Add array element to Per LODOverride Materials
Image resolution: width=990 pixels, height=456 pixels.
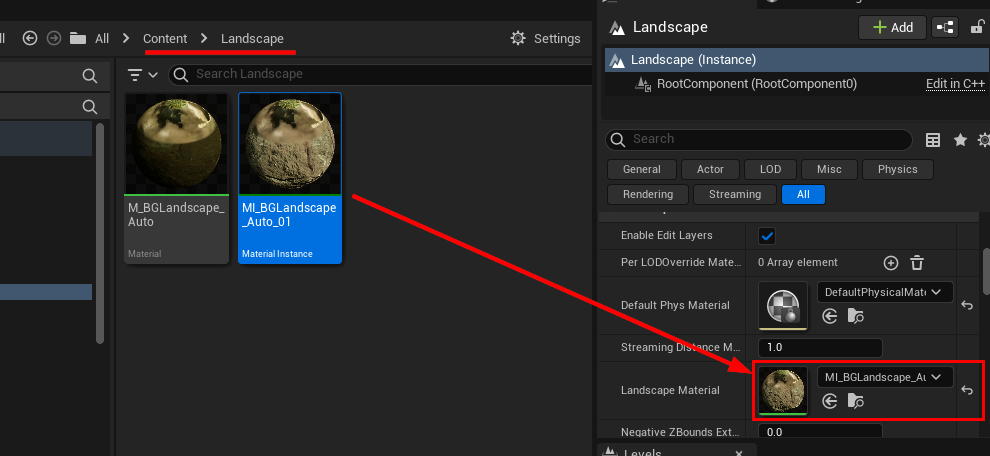(890, 263)
